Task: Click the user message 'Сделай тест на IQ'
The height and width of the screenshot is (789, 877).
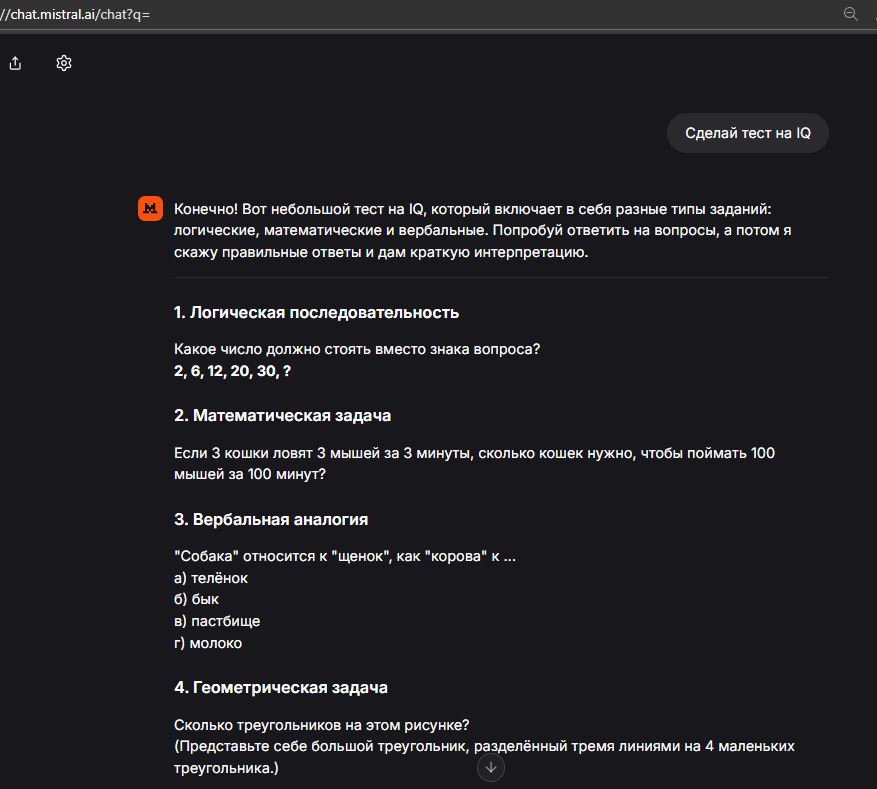Action: [747, 133]
